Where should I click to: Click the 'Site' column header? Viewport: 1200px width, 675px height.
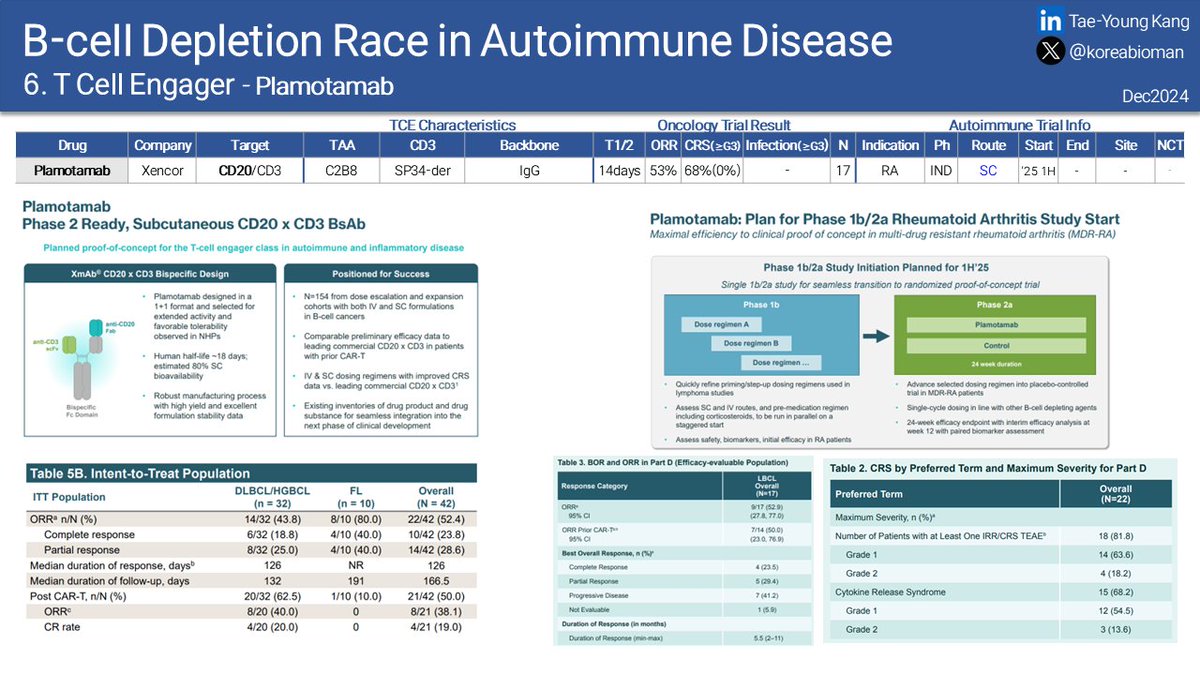pos(1125,145)
